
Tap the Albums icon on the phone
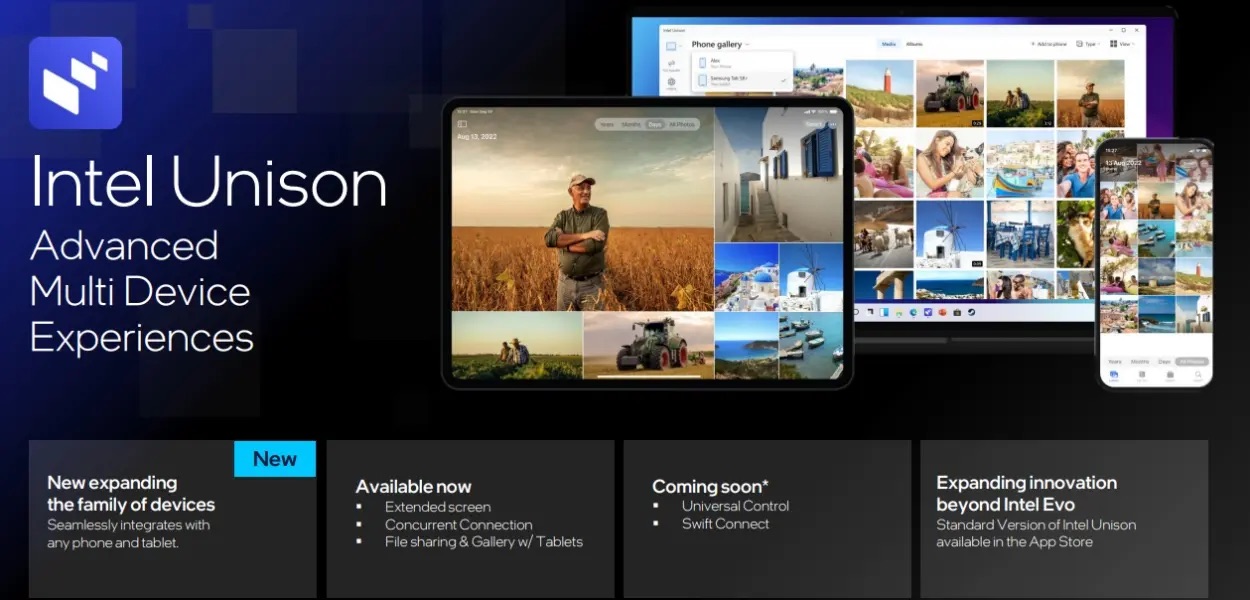[x=1169, y=377]
